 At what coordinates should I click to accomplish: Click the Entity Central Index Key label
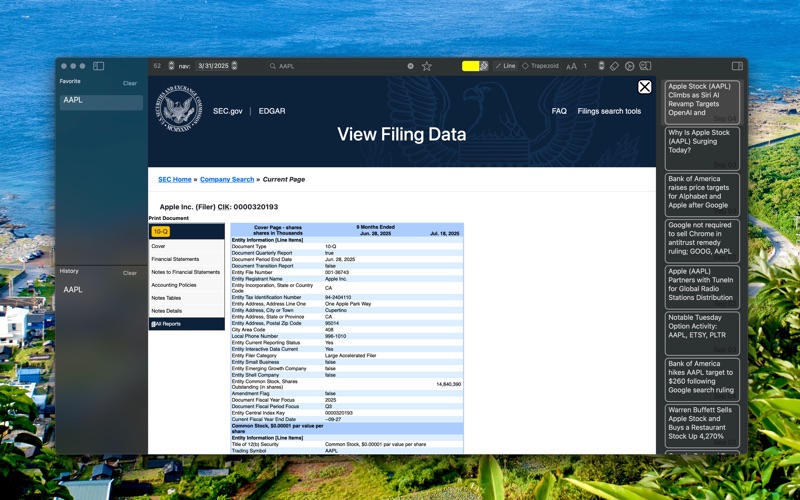(258, 413)
